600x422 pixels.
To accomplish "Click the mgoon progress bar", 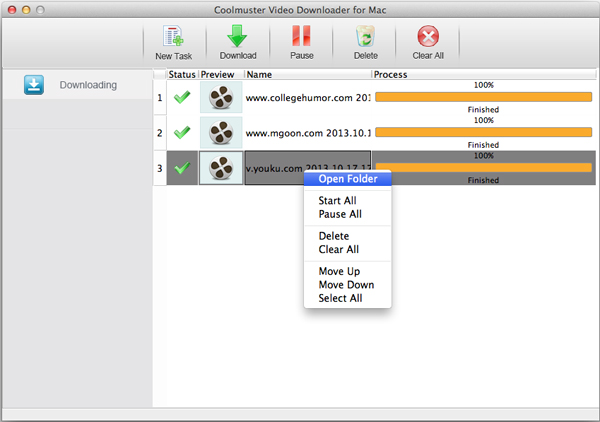I will pyautogui.click(x=483, y=132).
